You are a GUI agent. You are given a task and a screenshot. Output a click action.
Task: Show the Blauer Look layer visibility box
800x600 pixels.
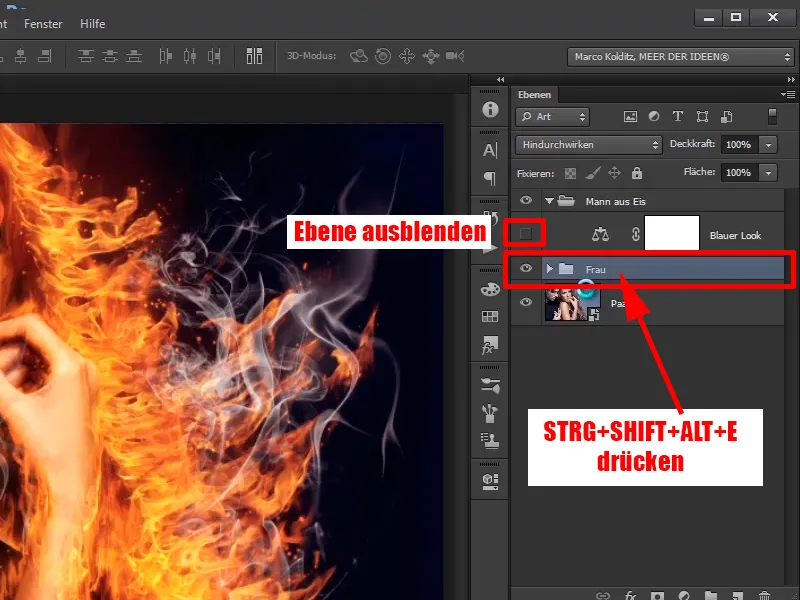point(526,234)
